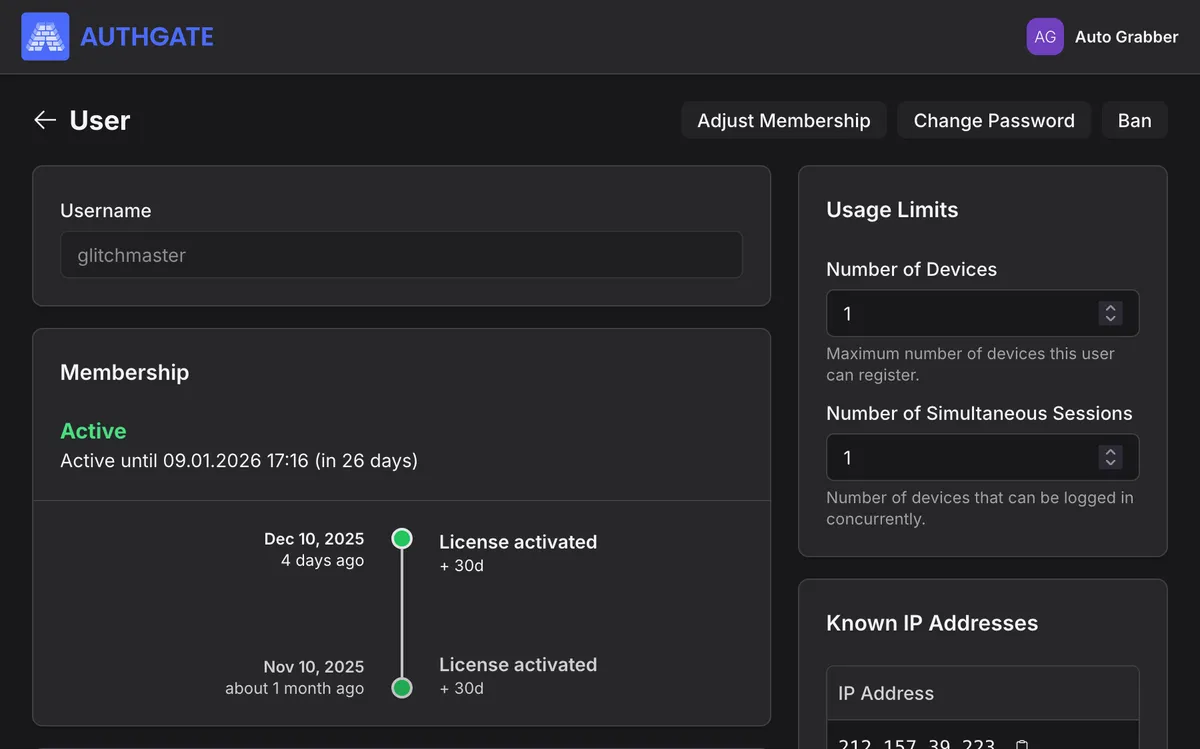Image resolution: width=1200 pixels, height=749 pixels.
Task: Click the AUTHGATE logo icon
Action: click(45, 36)
